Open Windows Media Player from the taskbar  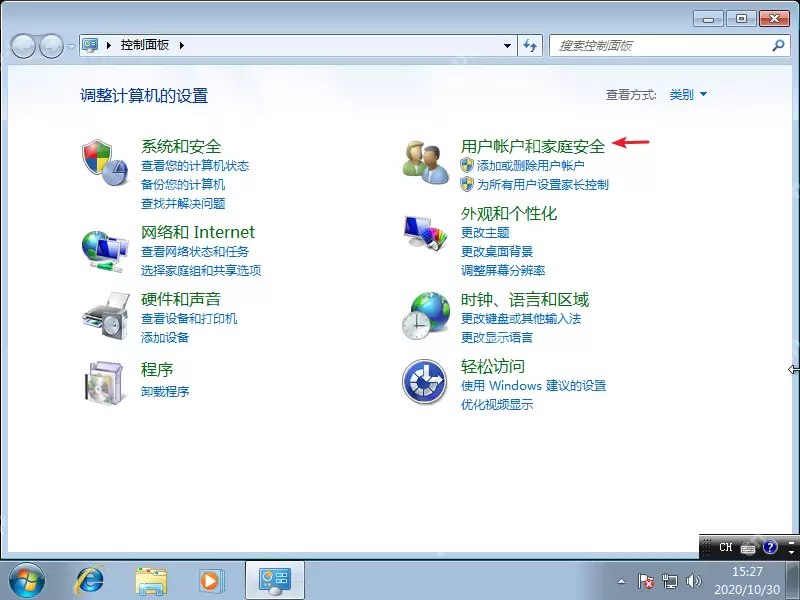(212, 579)
